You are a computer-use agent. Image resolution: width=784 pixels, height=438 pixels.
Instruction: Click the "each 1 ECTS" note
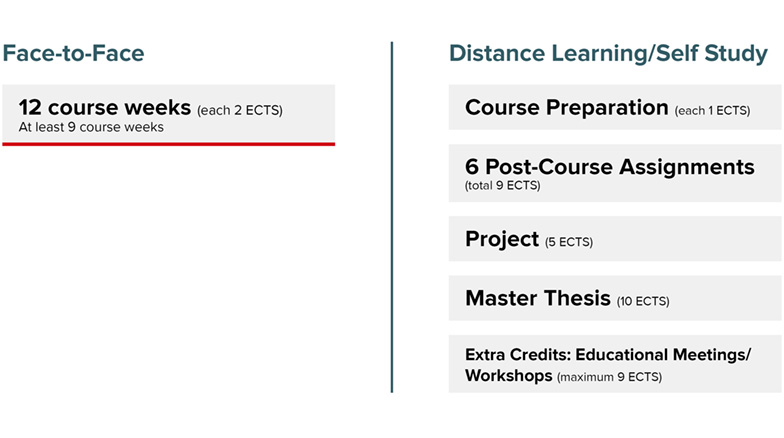[712, 110]
